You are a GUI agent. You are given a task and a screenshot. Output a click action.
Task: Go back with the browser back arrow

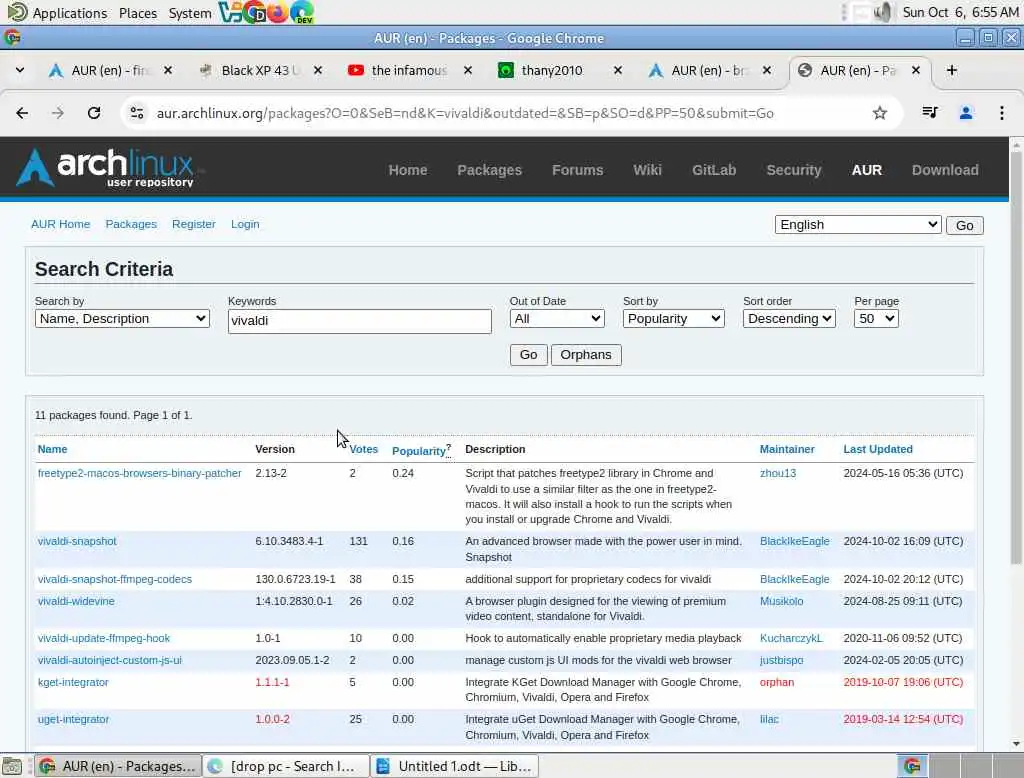coord(22,113)
